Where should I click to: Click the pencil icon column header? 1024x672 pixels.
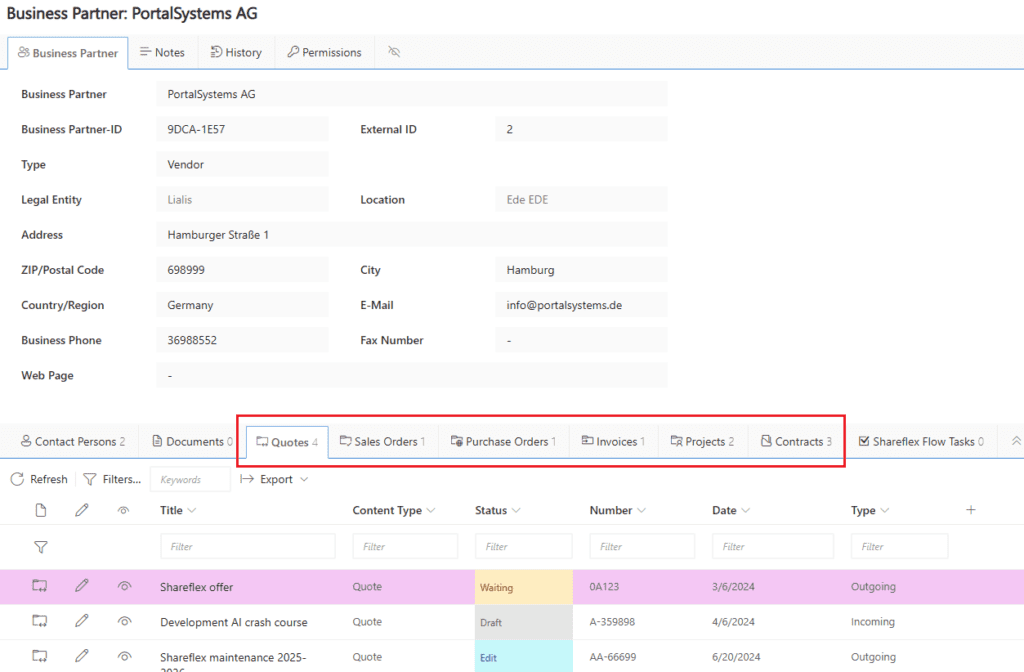[82, 510]
